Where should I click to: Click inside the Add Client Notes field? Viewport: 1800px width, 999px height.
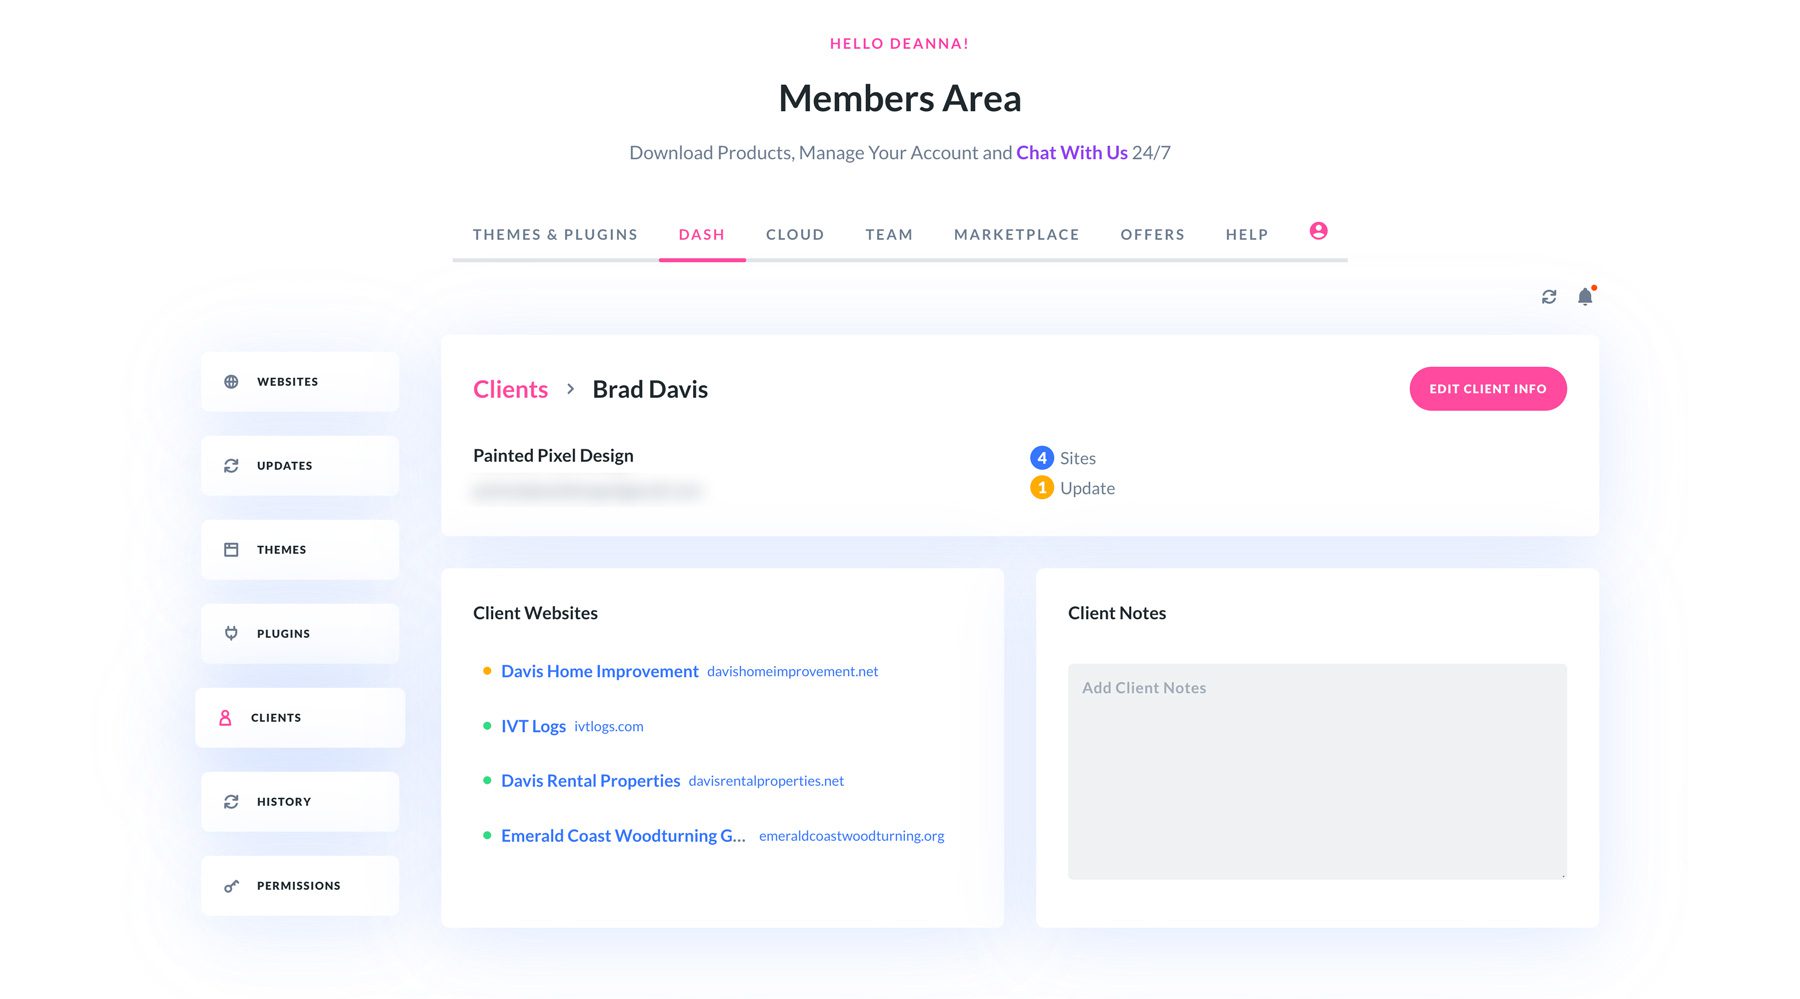click(1316, 770)
